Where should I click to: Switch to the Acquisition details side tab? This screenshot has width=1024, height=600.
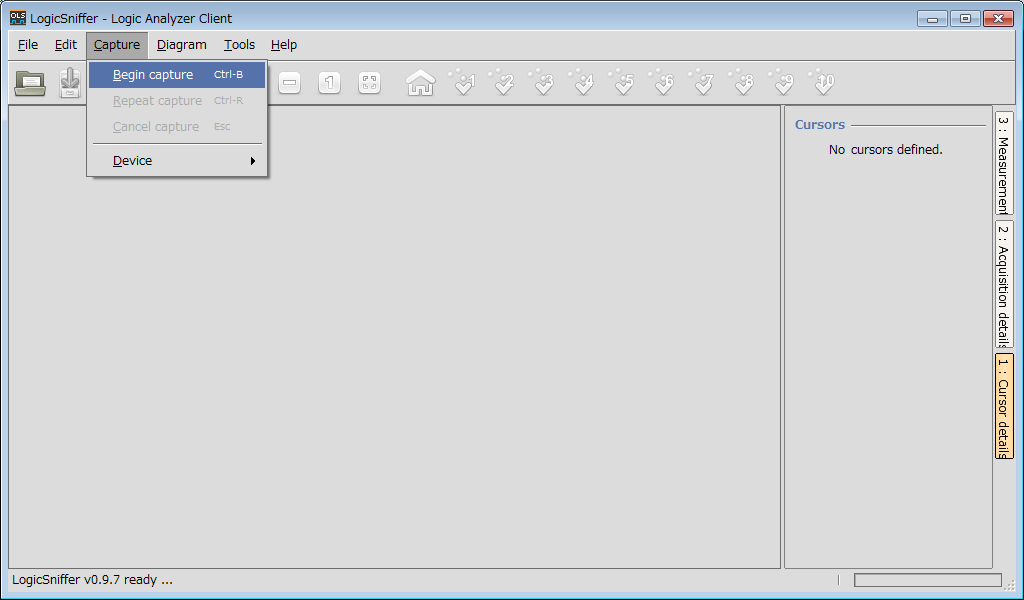coord(1004,284)
